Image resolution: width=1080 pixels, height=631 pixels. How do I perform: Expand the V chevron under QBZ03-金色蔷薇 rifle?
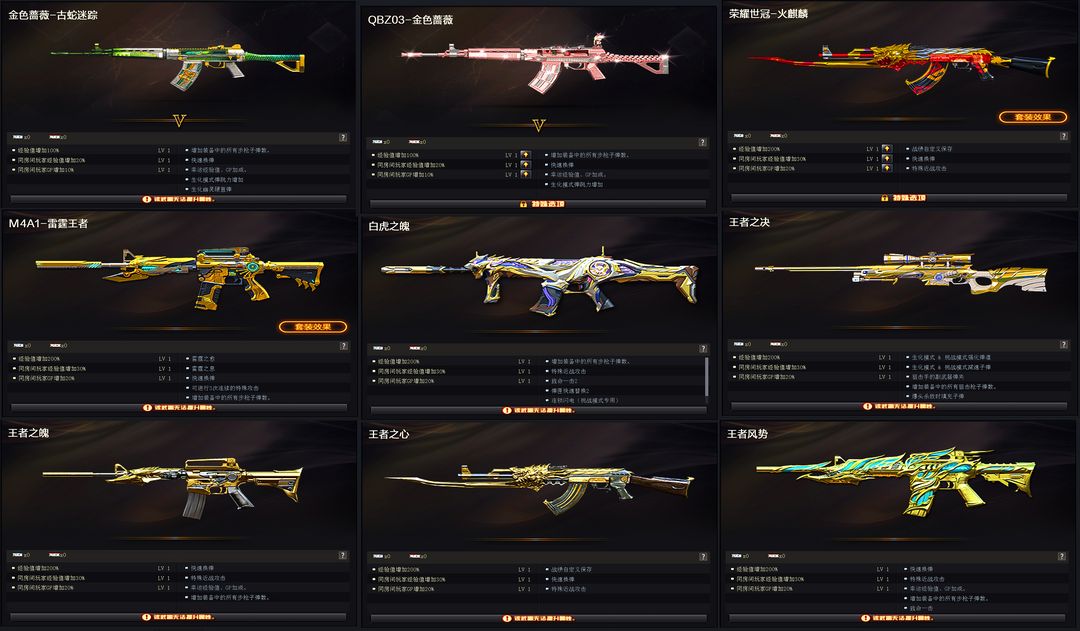(539, 125)
